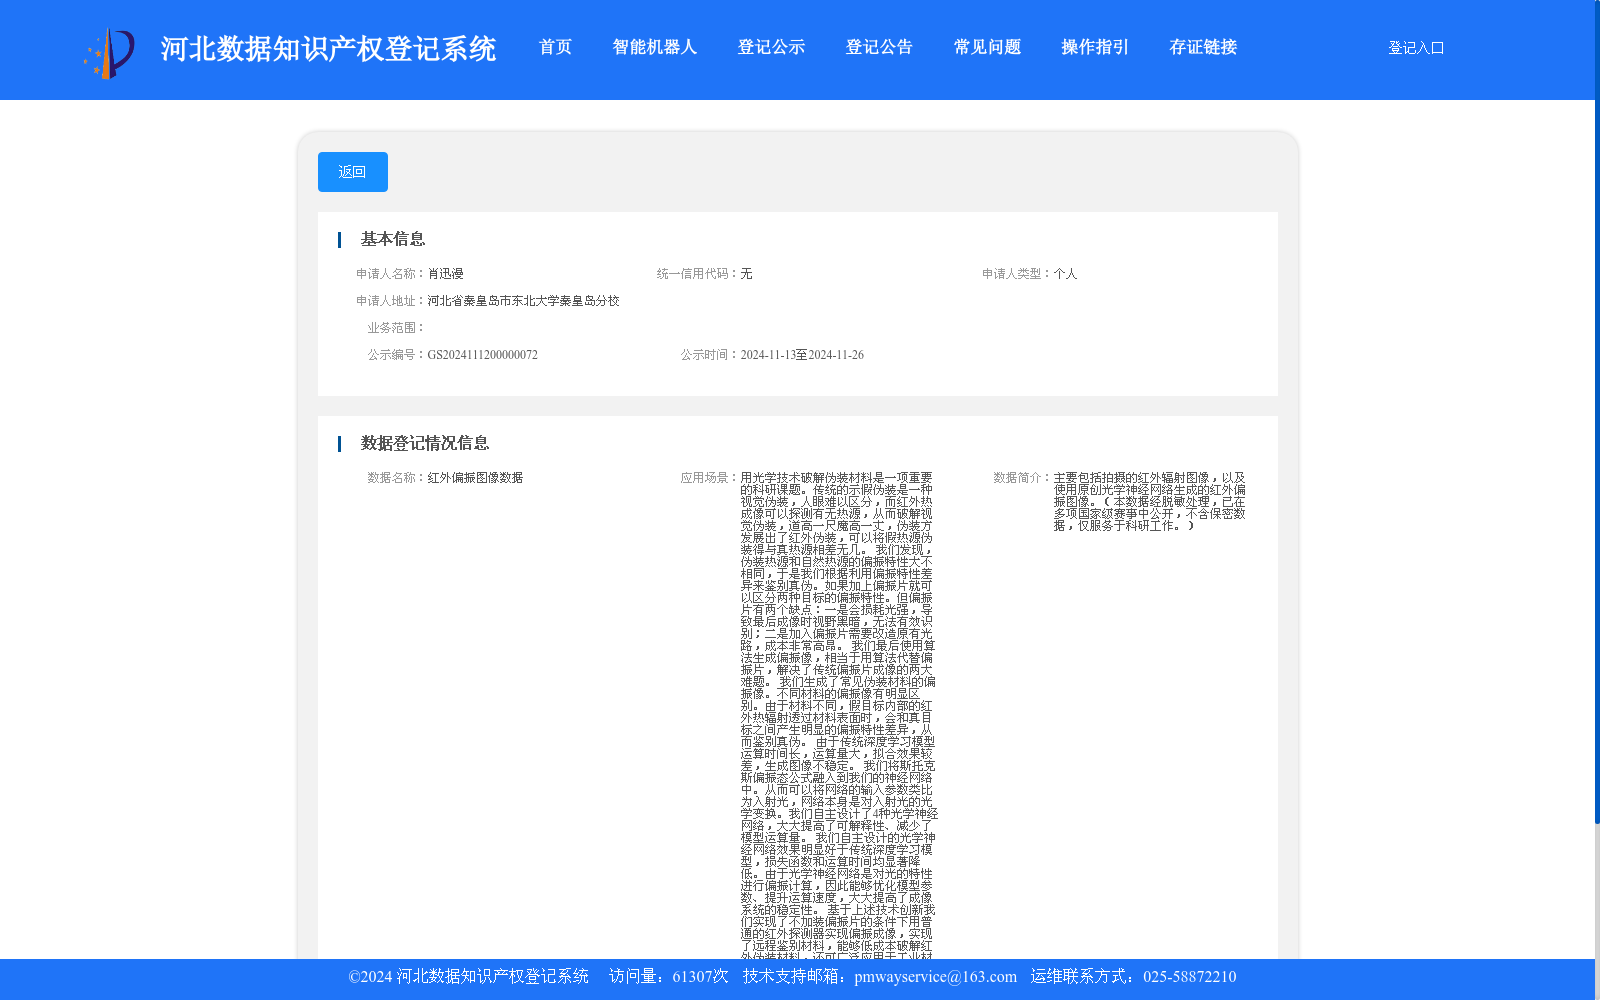Click the 返回 button
Screen dimensions: 1600x1000
pos(353,172)
